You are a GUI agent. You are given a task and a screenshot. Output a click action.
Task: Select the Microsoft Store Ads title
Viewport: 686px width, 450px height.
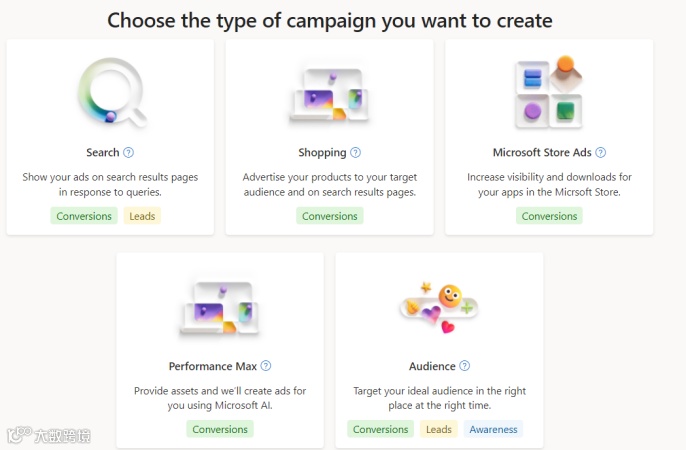pyautogui.click(x=542, y=153)
